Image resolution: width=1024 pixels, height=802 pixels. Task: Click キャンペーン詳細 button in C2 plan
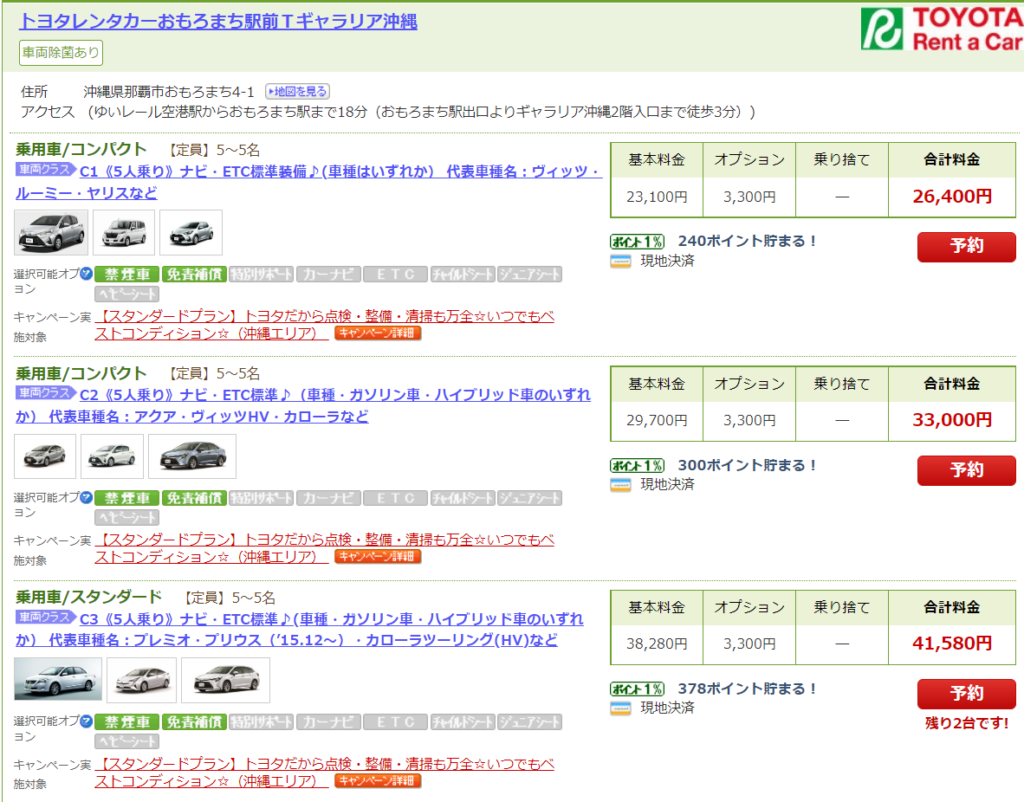(377, 556)
